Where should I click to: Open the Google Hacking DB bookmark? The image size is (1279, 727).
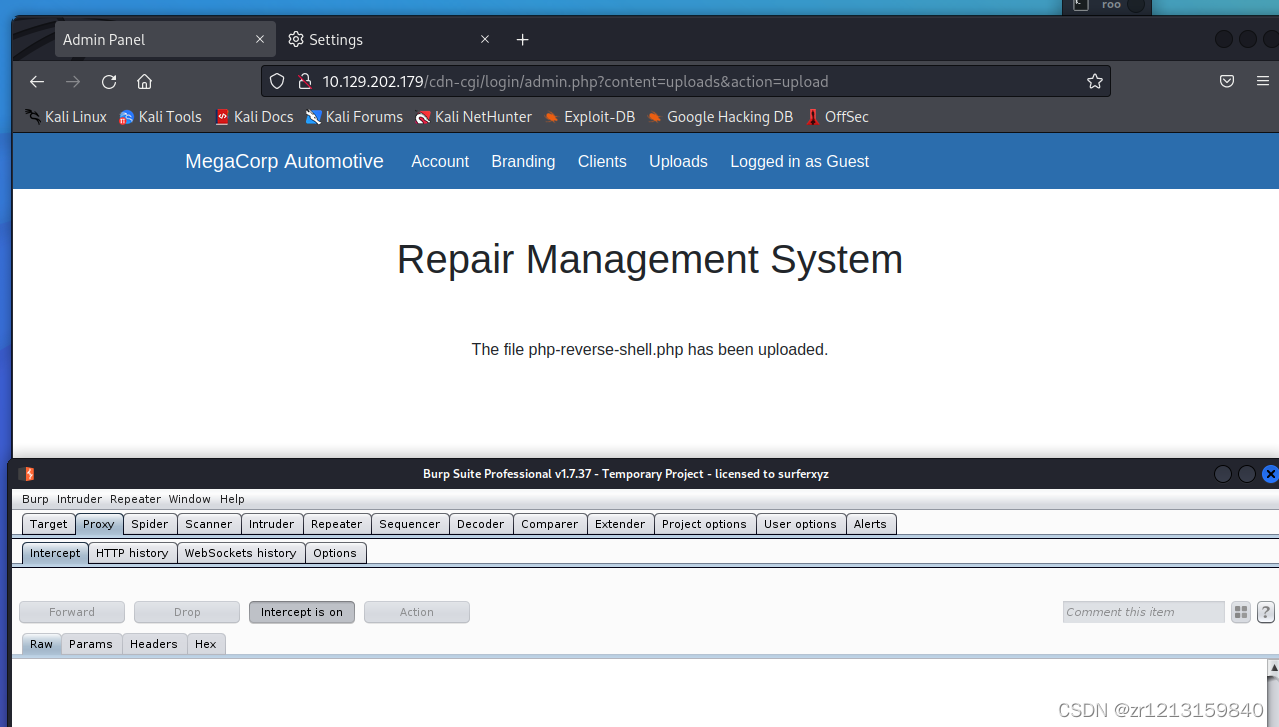click(x=720, y=117)
